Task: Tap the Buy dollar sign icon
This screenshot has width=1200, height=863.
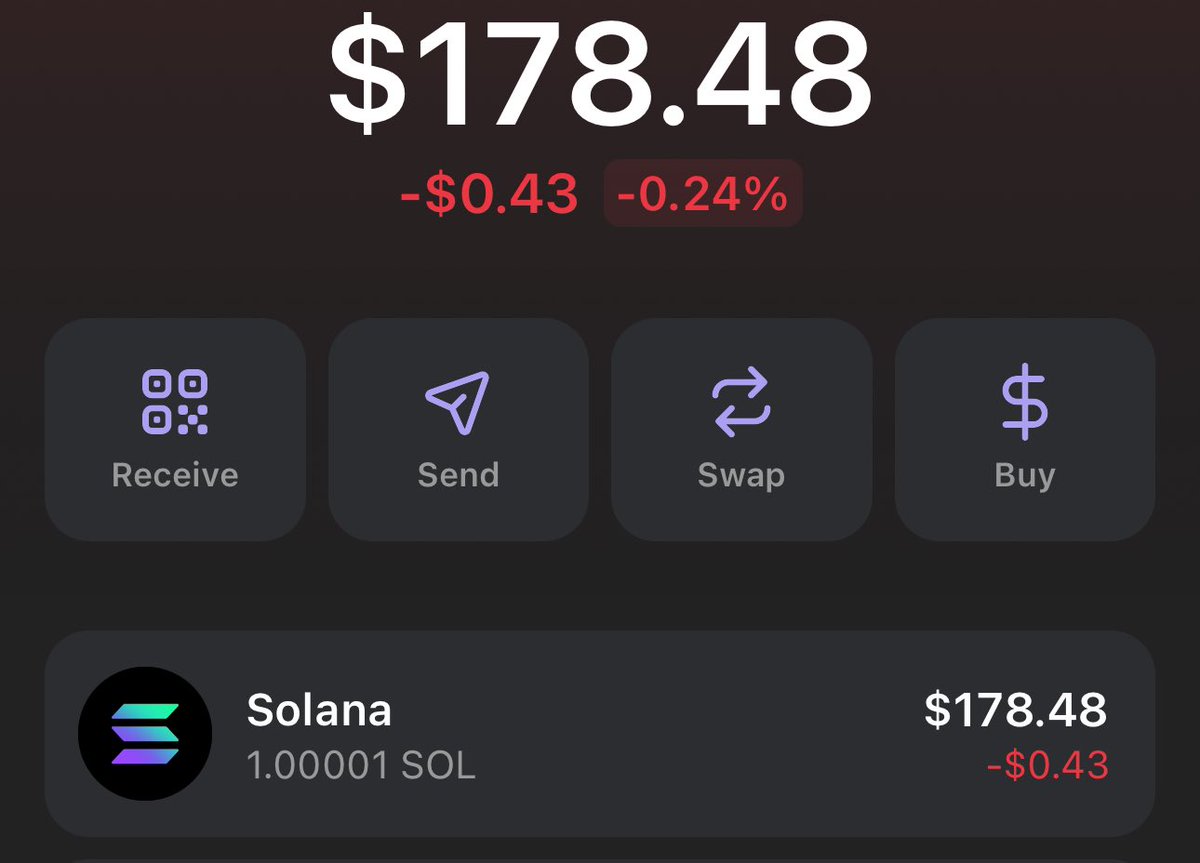Action: click(x=1024, y=403)
